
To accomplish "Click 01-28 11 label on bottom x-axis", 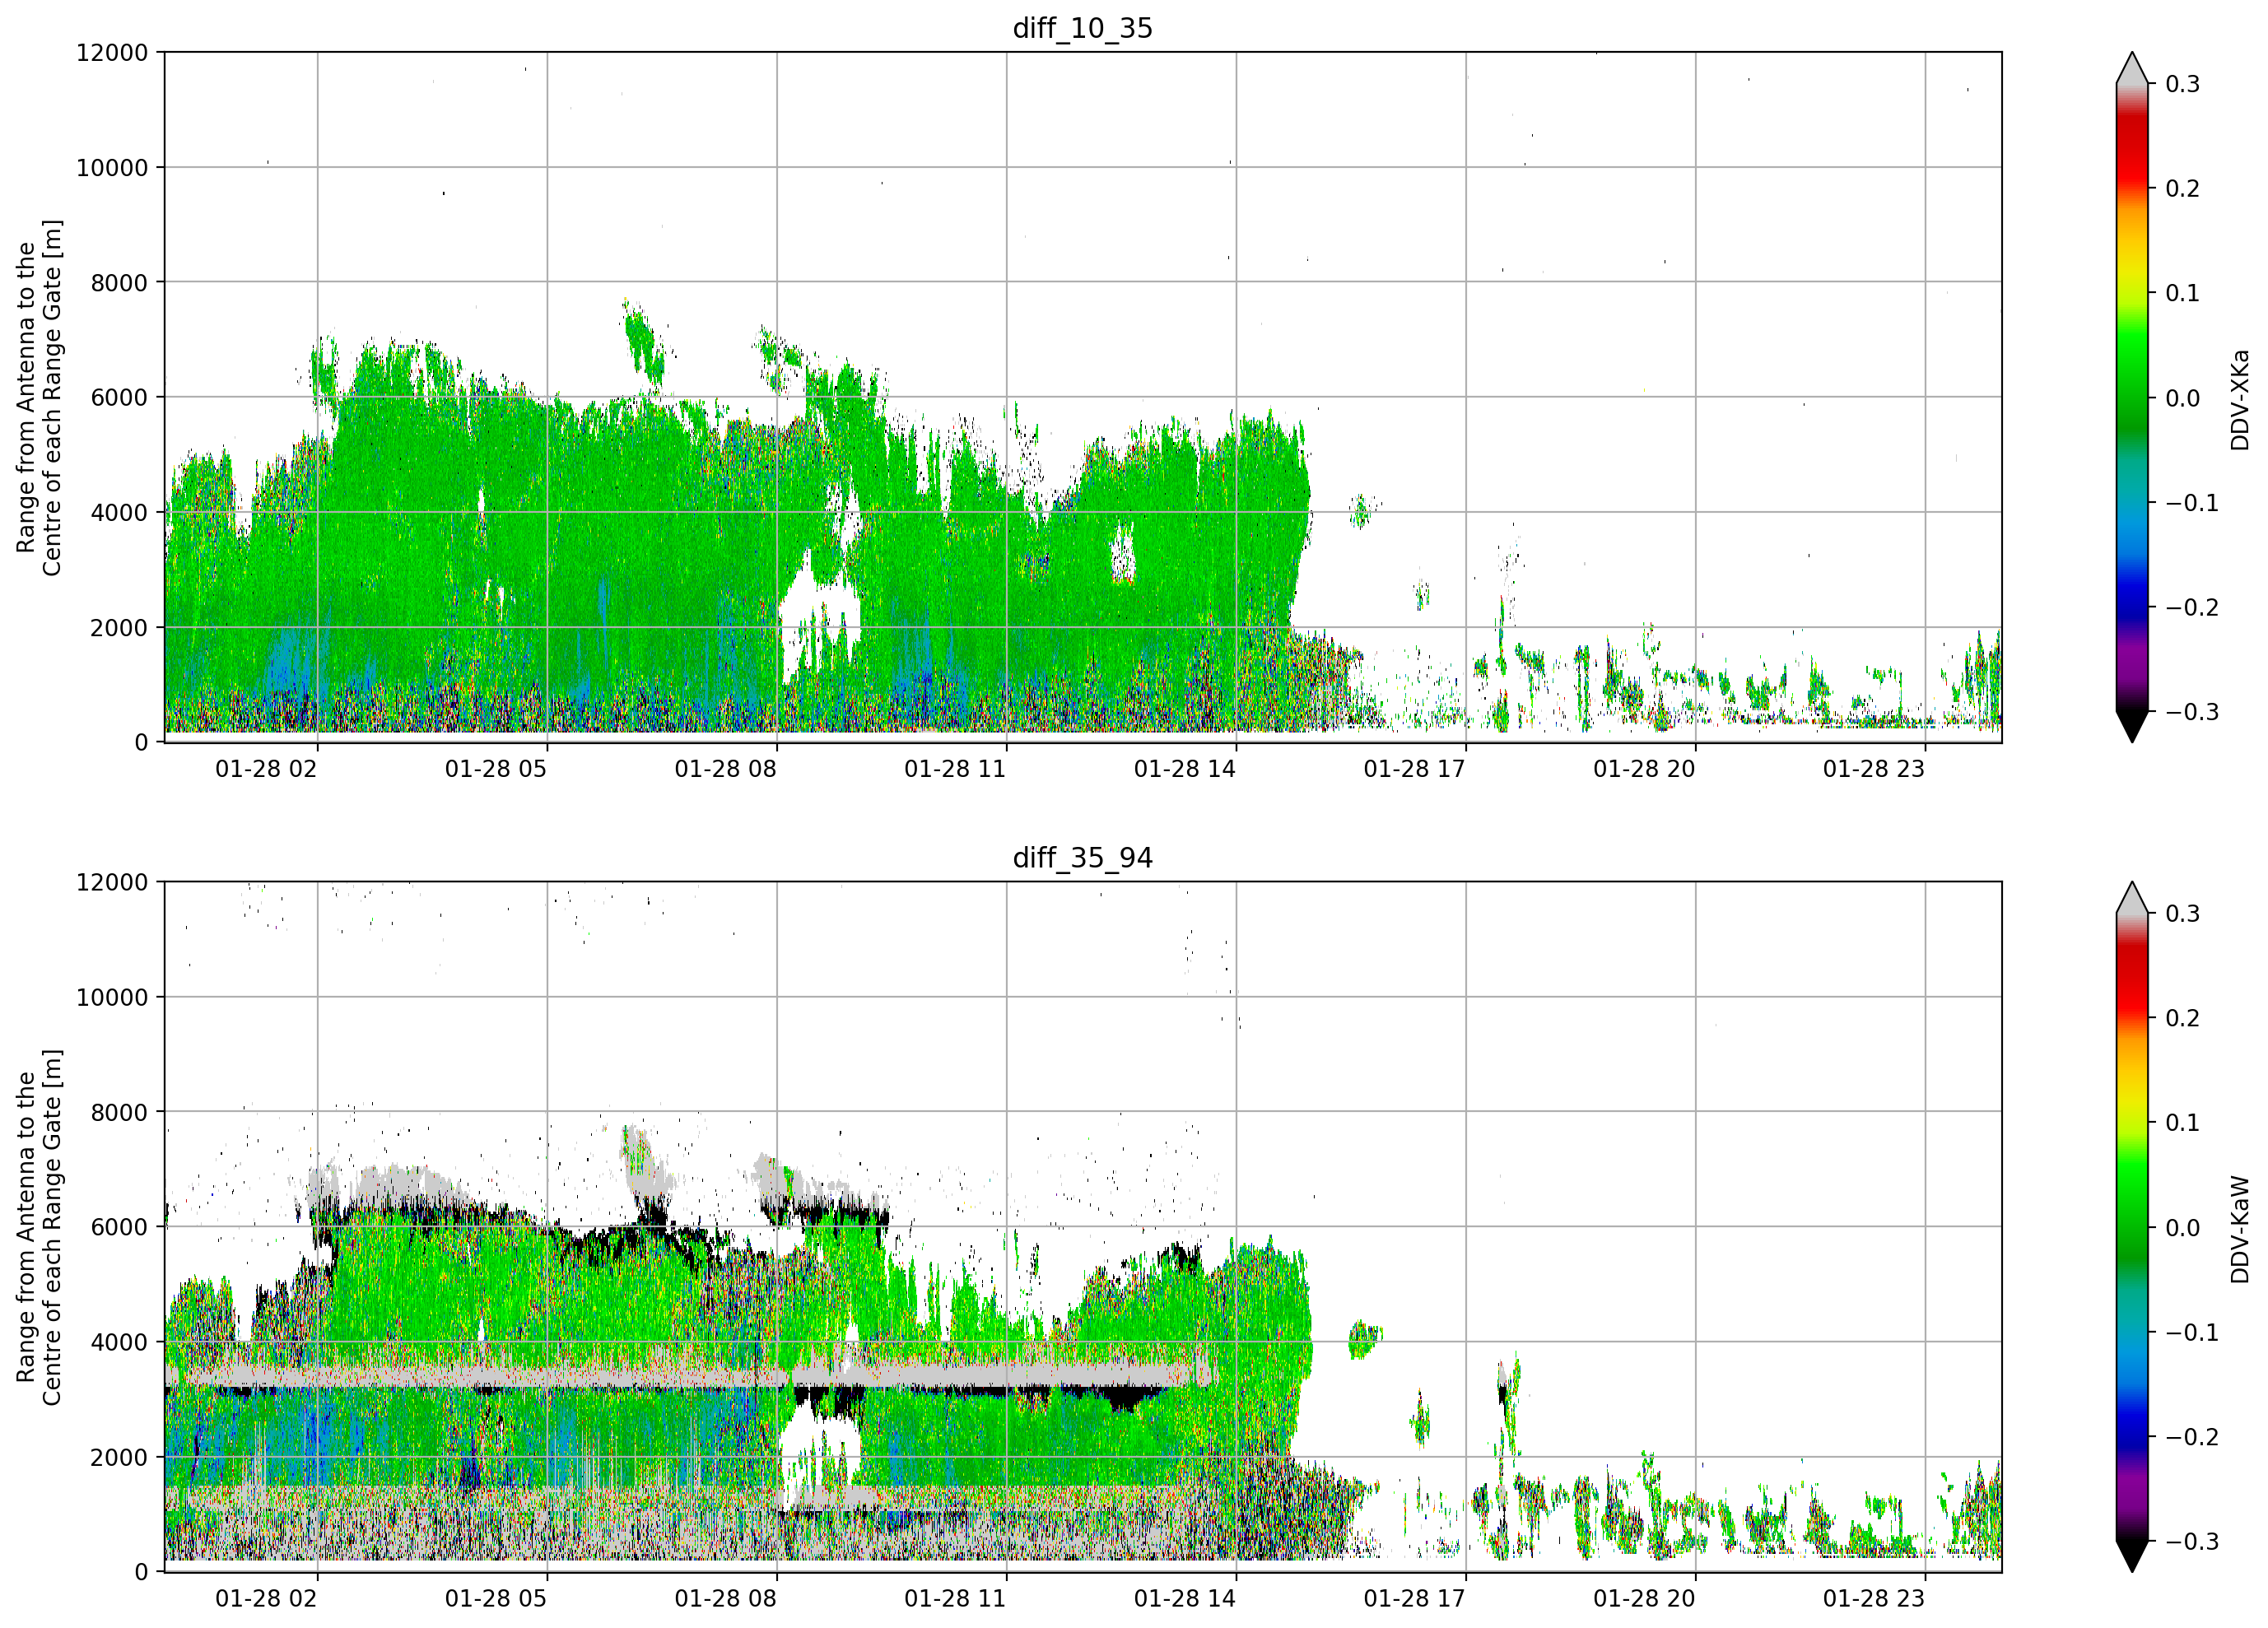I will 955,1598.
